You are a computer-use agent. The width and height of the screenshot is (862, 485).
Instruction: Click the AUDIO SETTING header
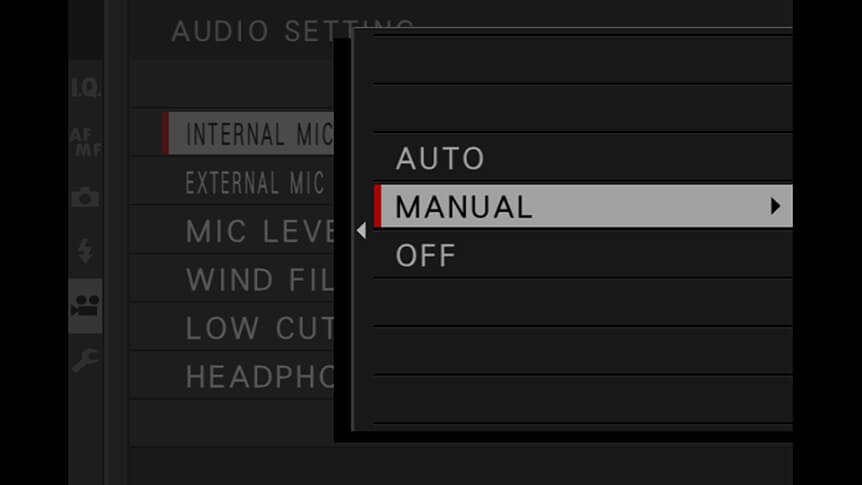[292, 31]
